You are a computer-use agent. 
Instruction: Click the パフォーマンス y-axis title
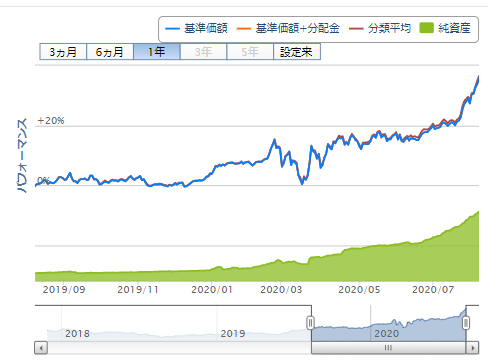(22, 155)
